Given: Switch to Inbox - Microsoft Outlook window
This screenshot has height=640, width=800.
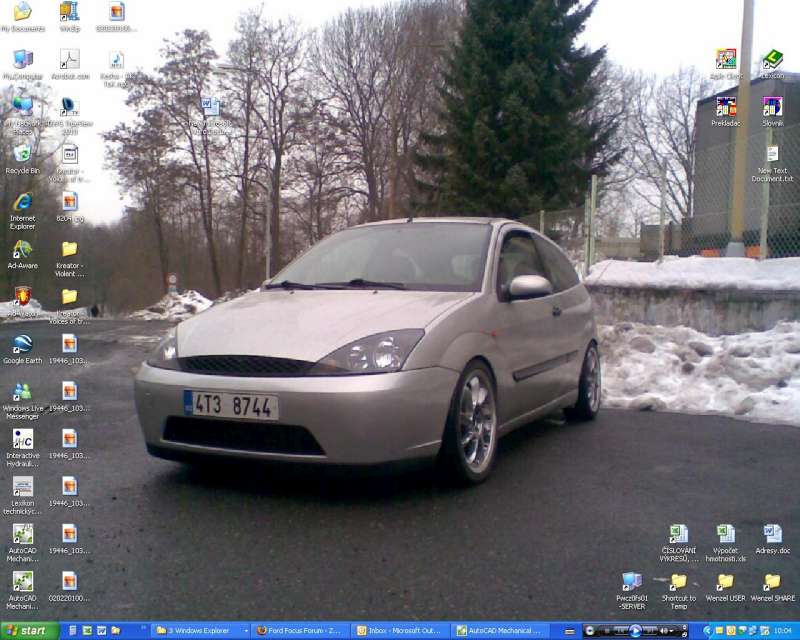Looking at the screenshot, I should pos(400,631).
